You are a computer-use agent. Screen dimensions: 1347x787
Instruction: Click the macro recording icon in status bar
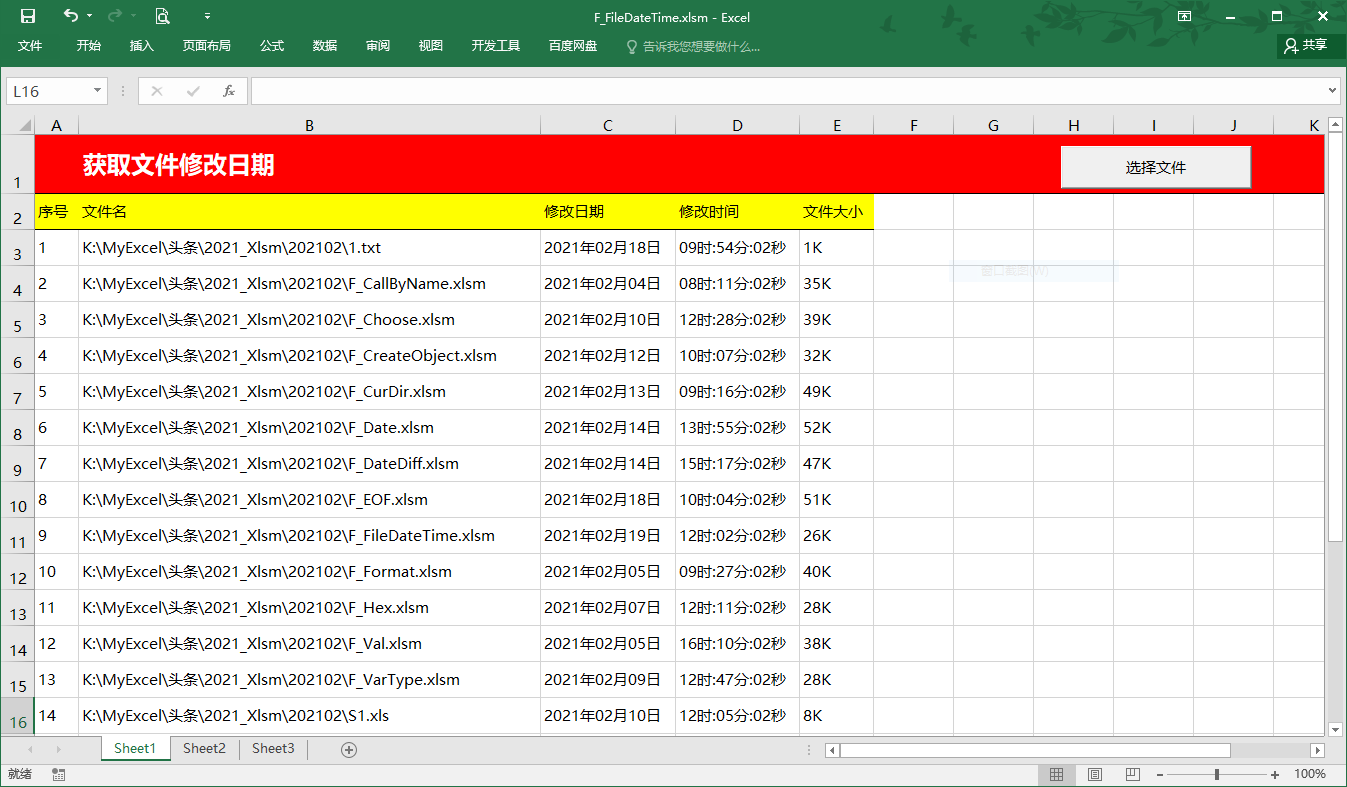pyautogui.click(x=58, y=775)
